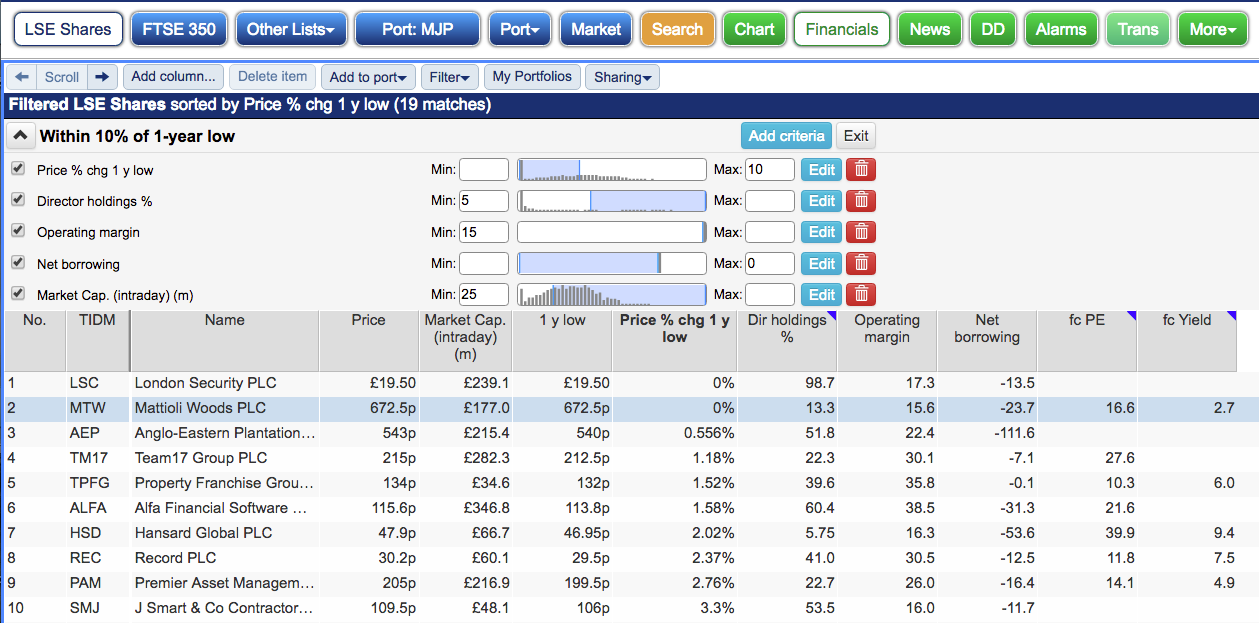This screenshot has height=623, width=1259.
Task: Select the Mattioli Woods PLC row
Action: (x=621, y=408)
